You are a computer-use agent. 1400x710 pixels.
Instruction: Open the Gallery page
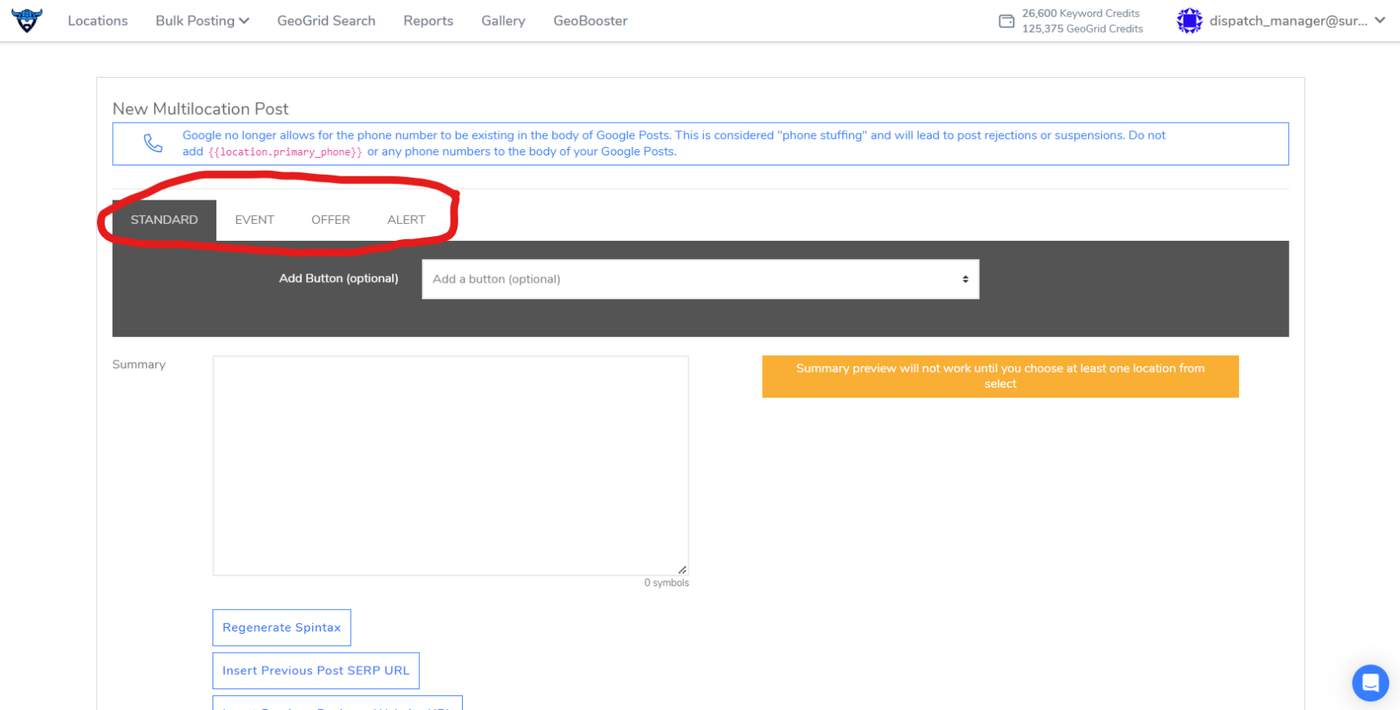pos(503,21)
